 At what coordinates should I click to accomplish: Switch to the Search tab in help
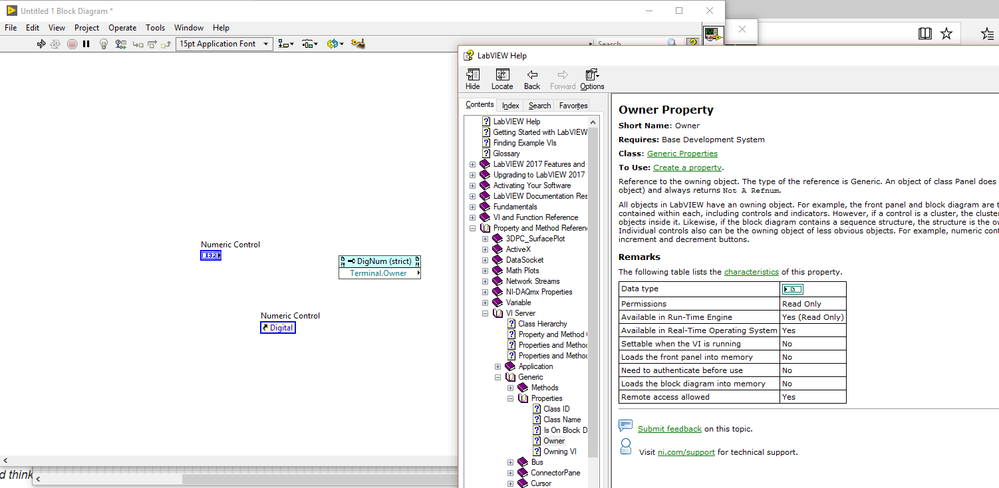540,106
